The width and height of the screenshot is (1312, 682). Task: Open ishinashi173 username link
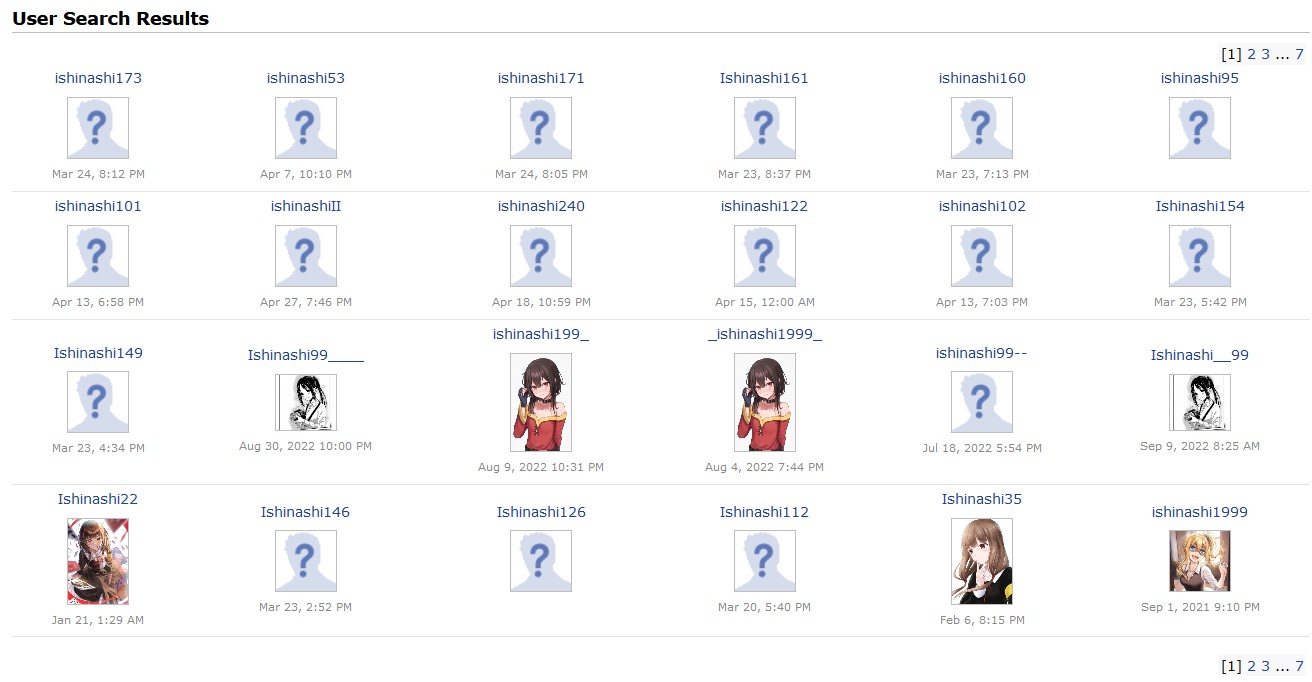click(98, 78)
